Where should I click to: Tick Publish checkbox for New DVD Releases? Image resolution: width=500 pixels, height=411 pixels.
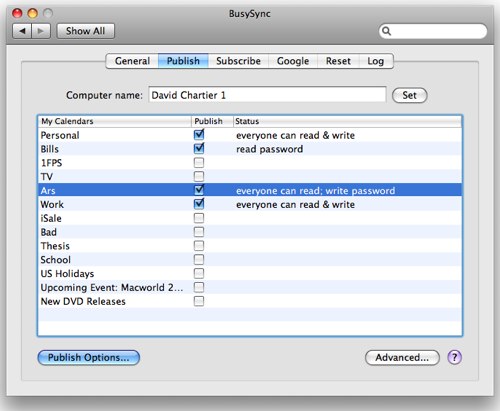click(x=199, y=301)
